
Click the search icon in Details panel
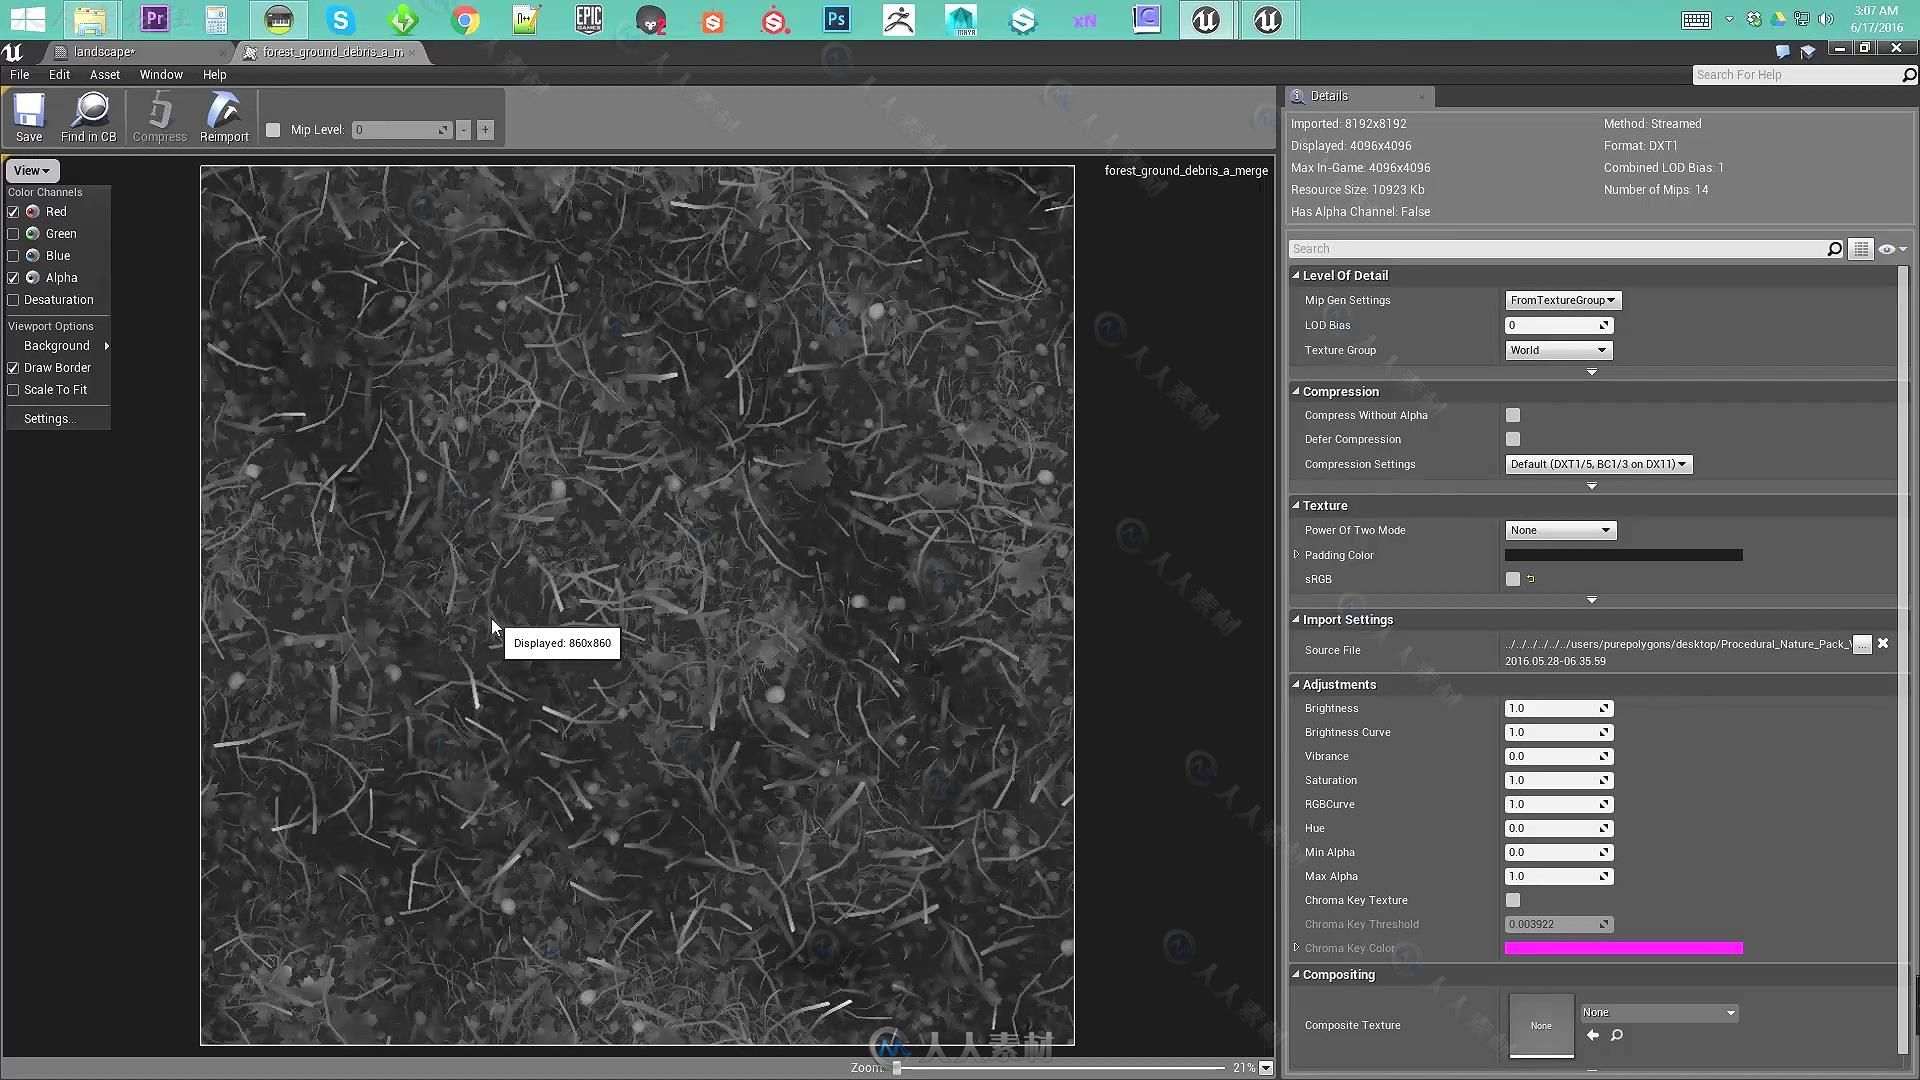click(1834, 248)
